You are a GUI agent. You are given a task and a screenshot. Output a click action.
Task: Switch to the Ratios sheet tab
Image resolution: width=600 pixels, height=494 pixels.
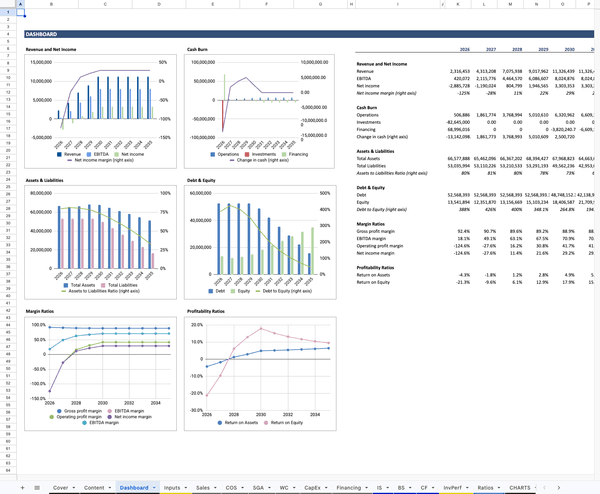tap(484, 487)
